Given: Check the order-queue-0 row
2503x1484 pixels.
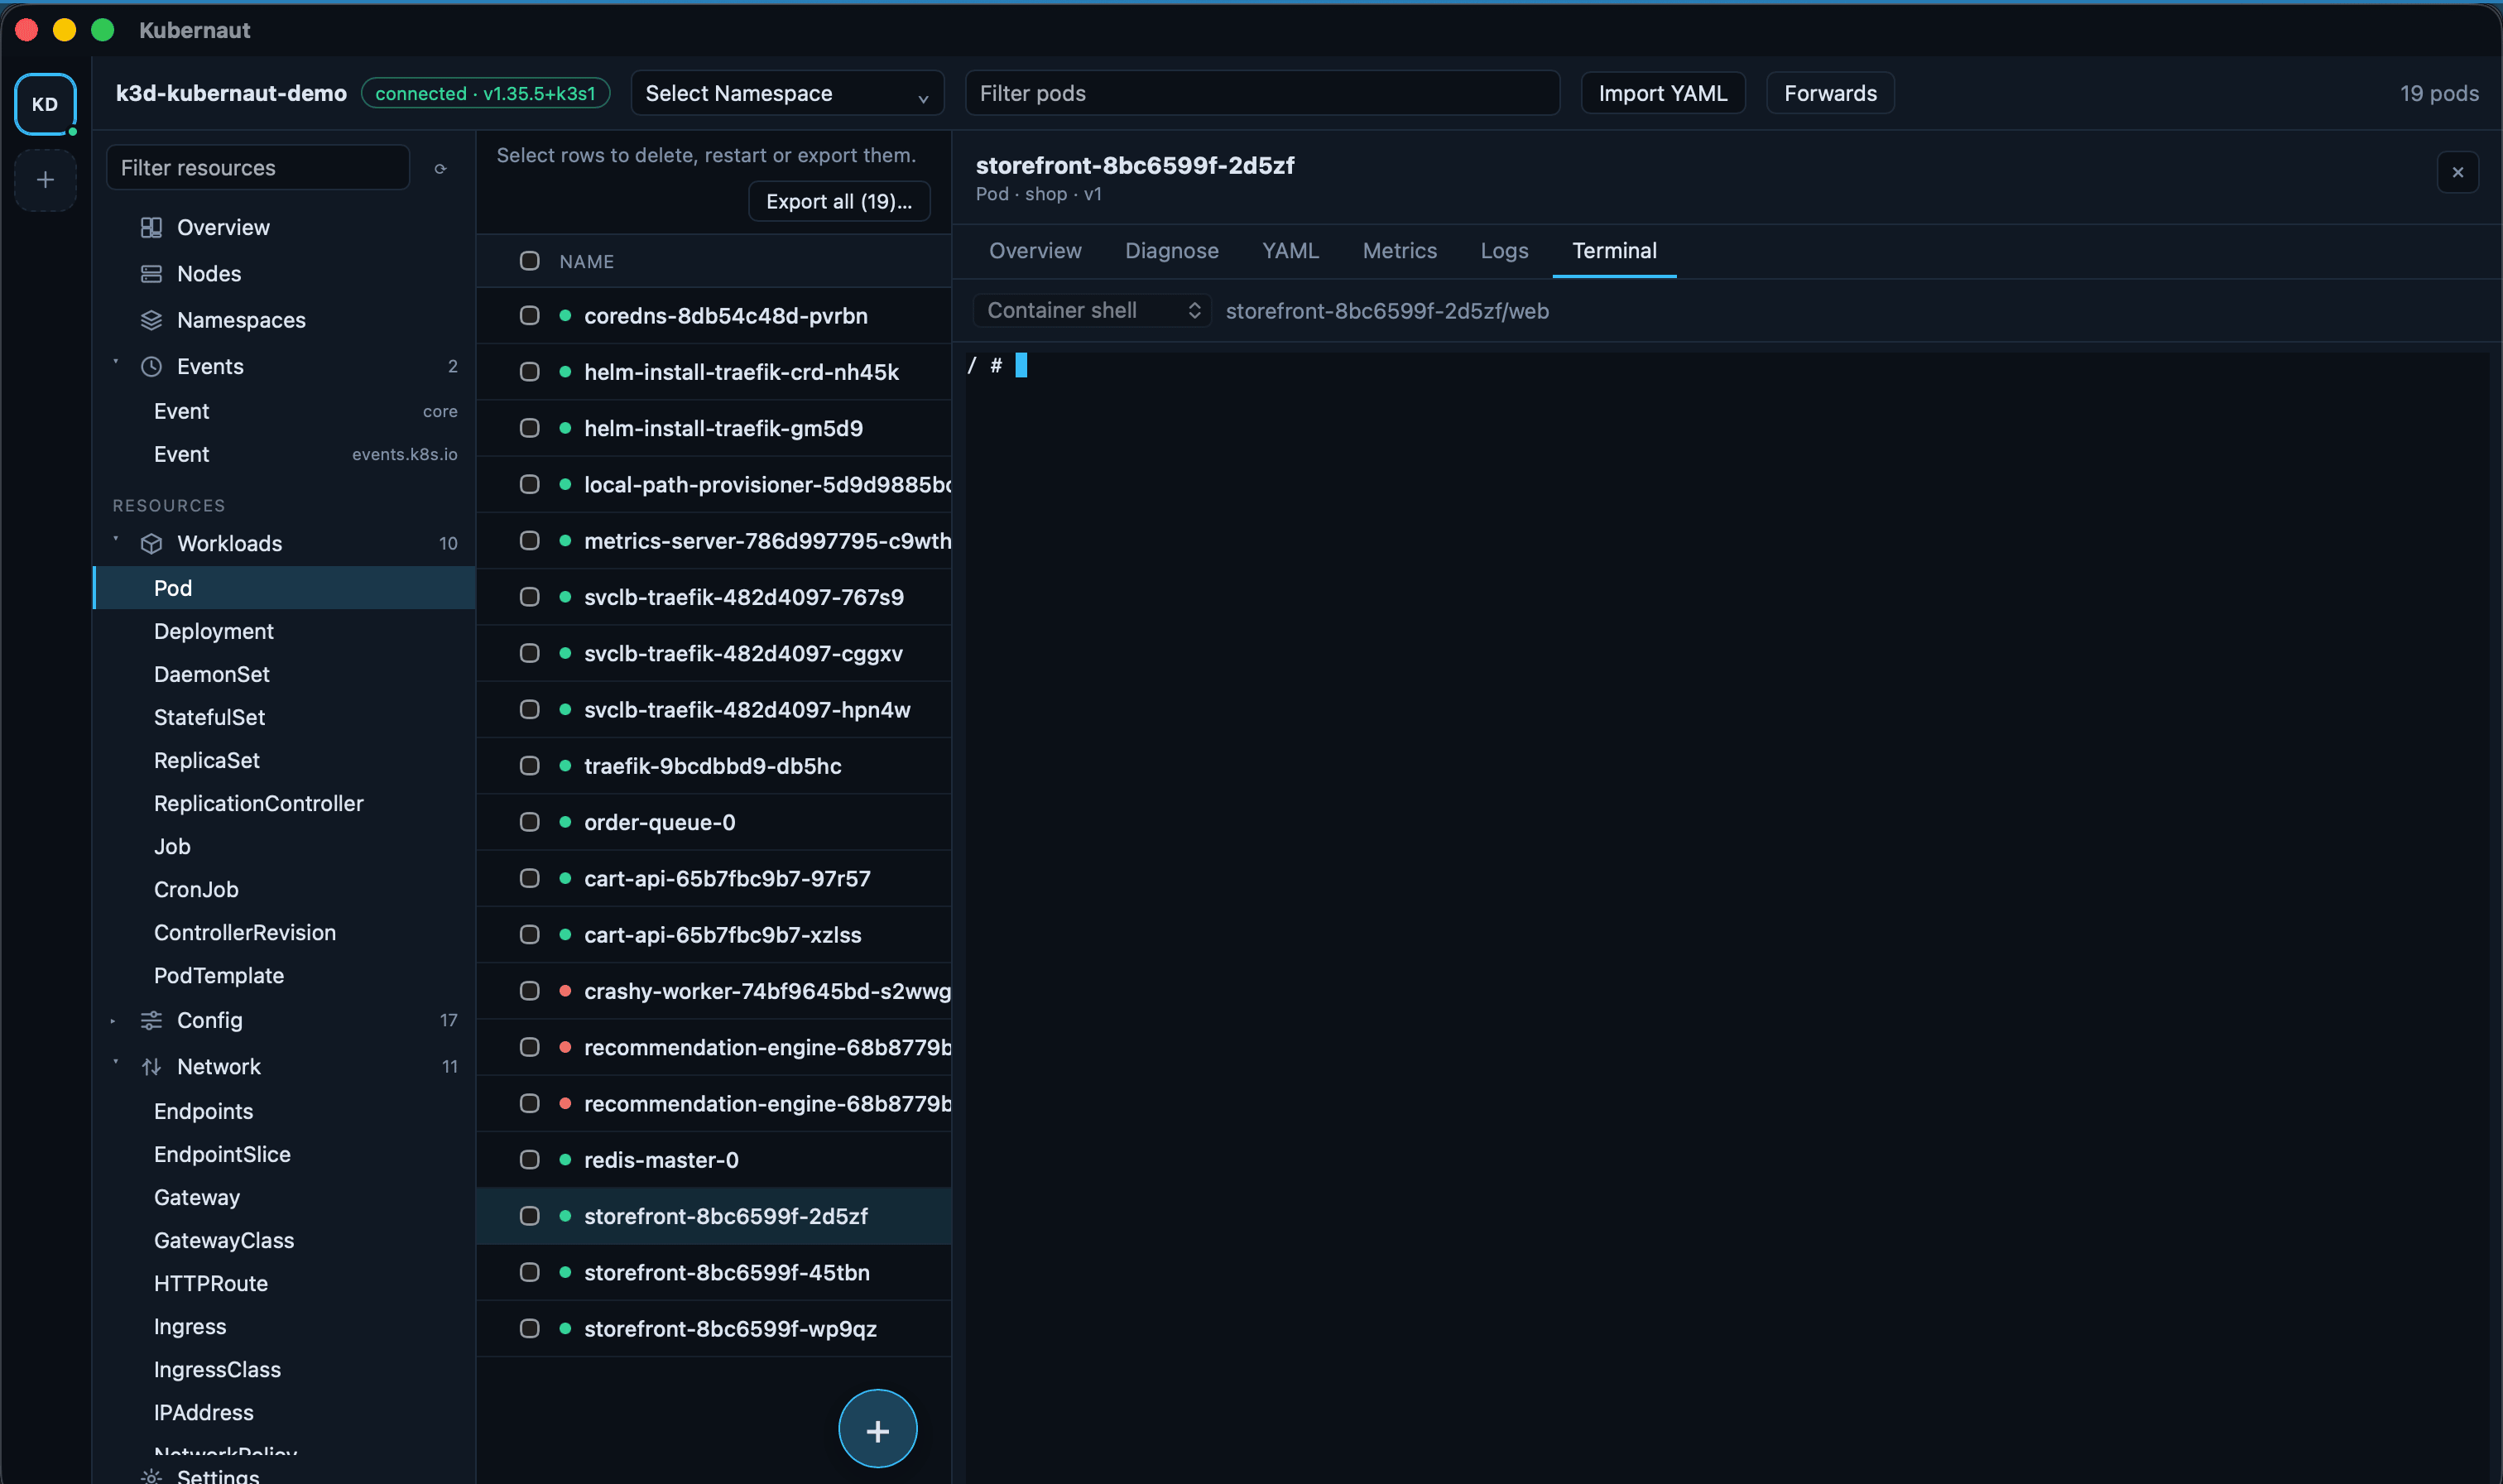Looking at the screenshot, I should 529,822.
